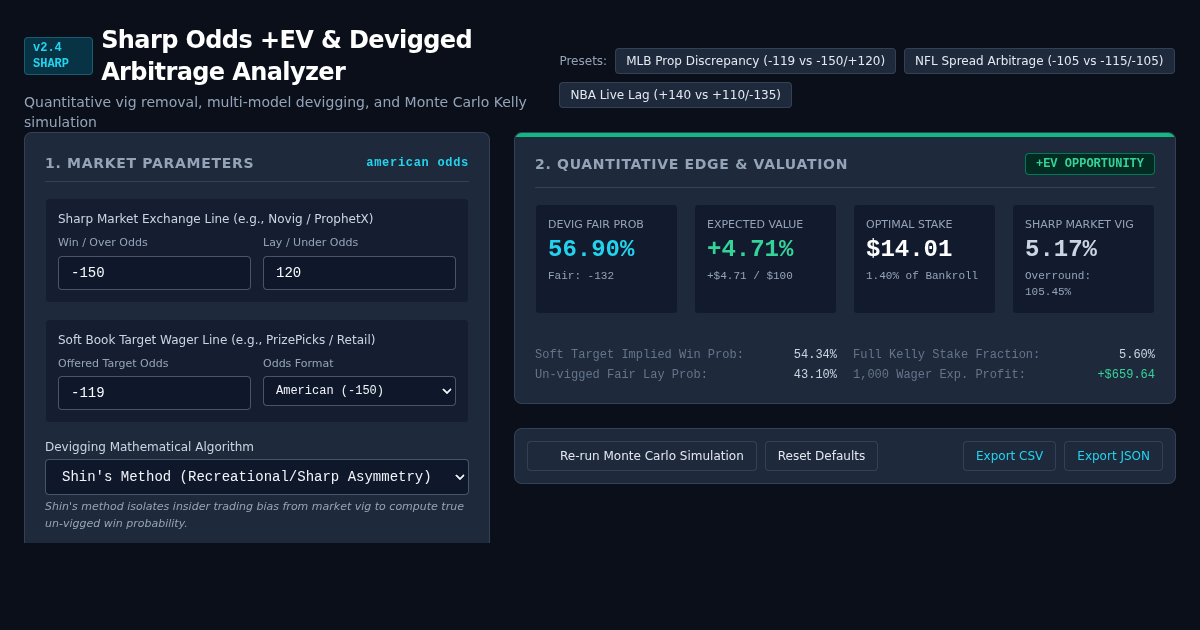1200x630 pixels.
Task: Open the Odds Format dropdown
Action: 359,391
